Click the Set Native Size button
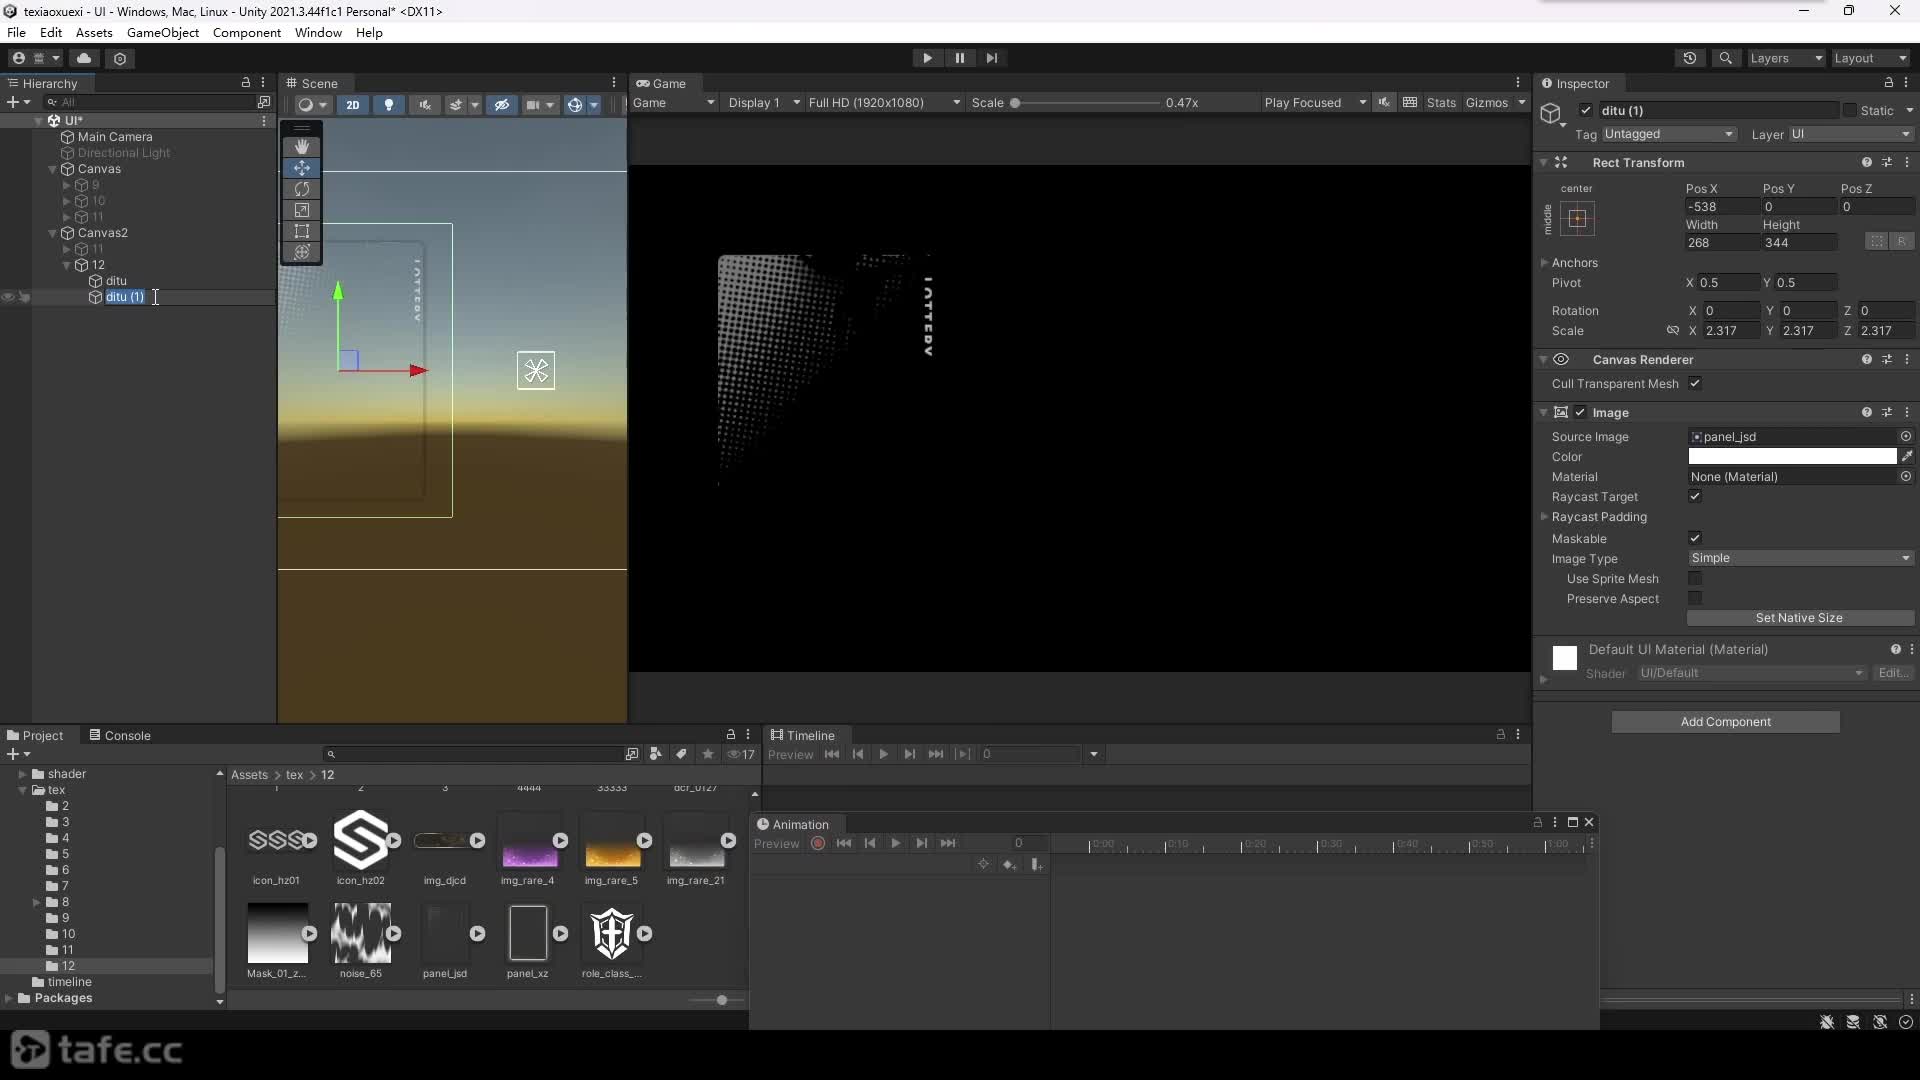 click(1799, 618)
